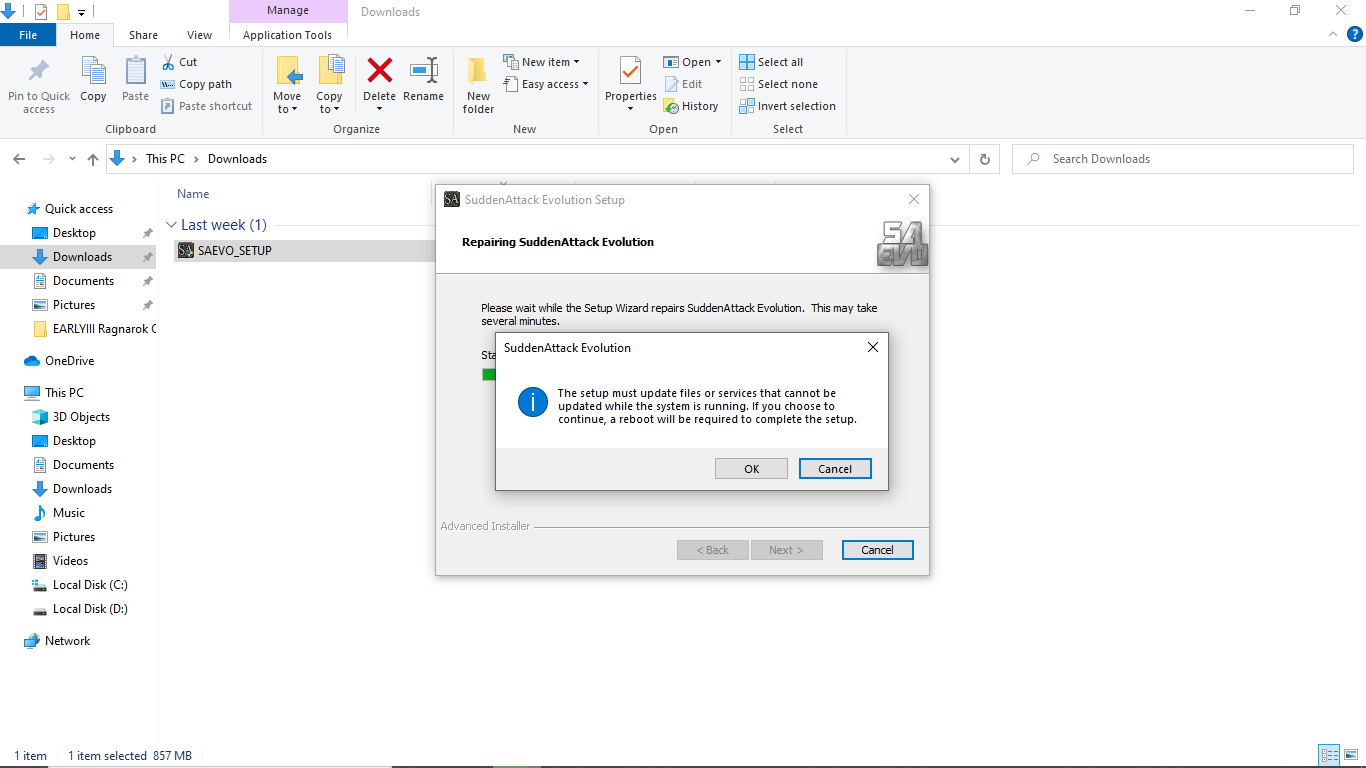The image size is (1366, 768).
Task: Select Network in navigation pane
Action: click(x=67, y=641)
